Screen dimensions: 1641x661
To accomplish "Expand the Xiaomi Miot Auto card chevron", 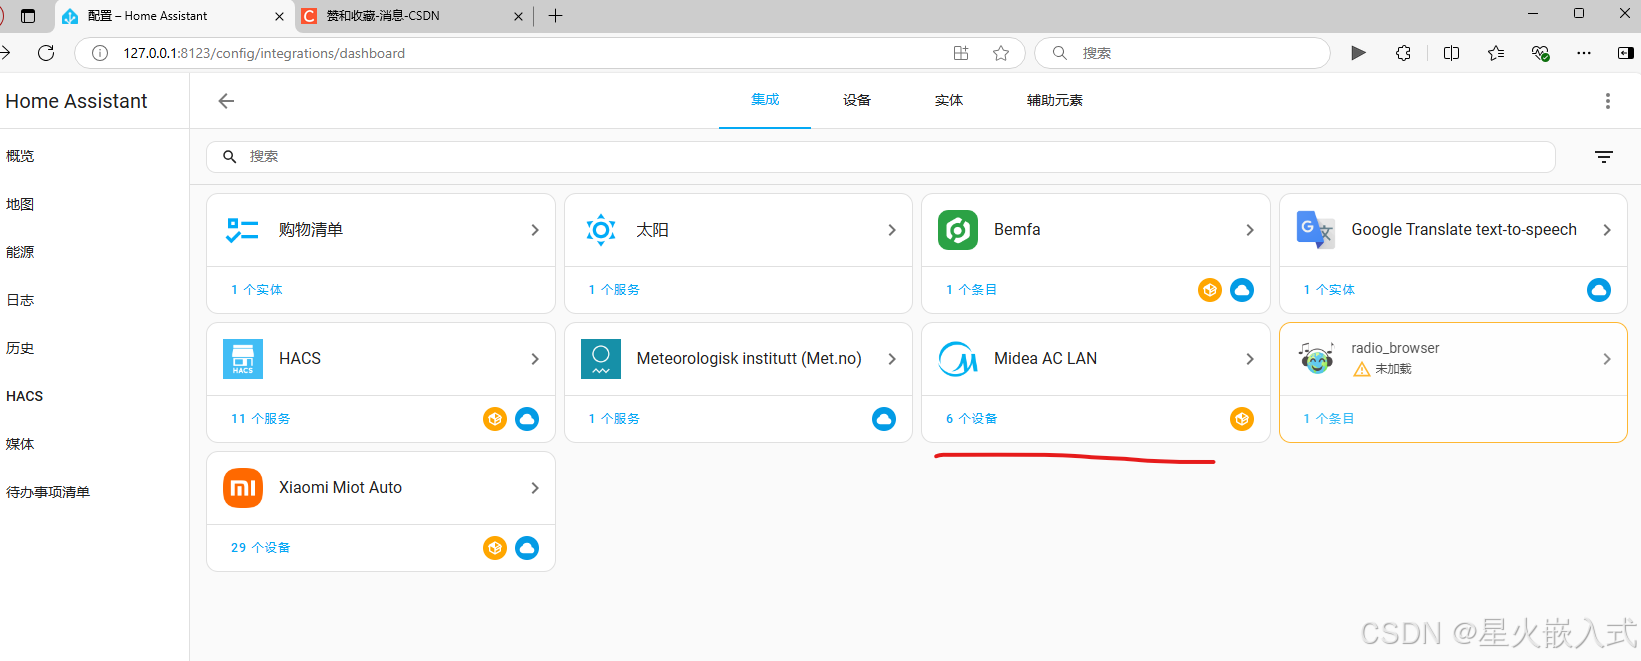I will point(535,488).
